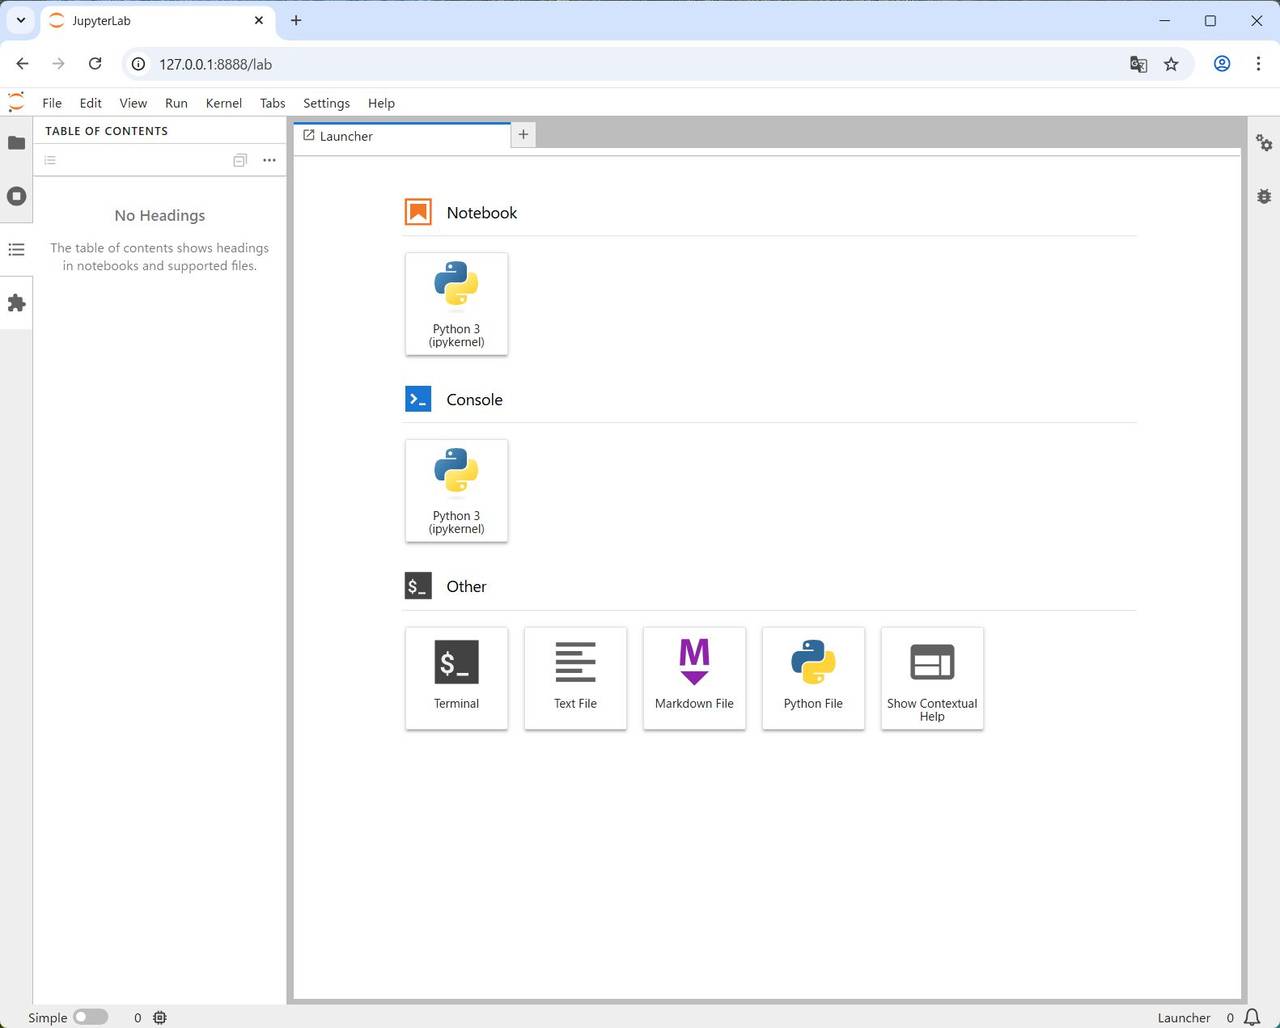
Task: Click the Notebook section icon
Action: pyautogui.click(x=418, y=212)
